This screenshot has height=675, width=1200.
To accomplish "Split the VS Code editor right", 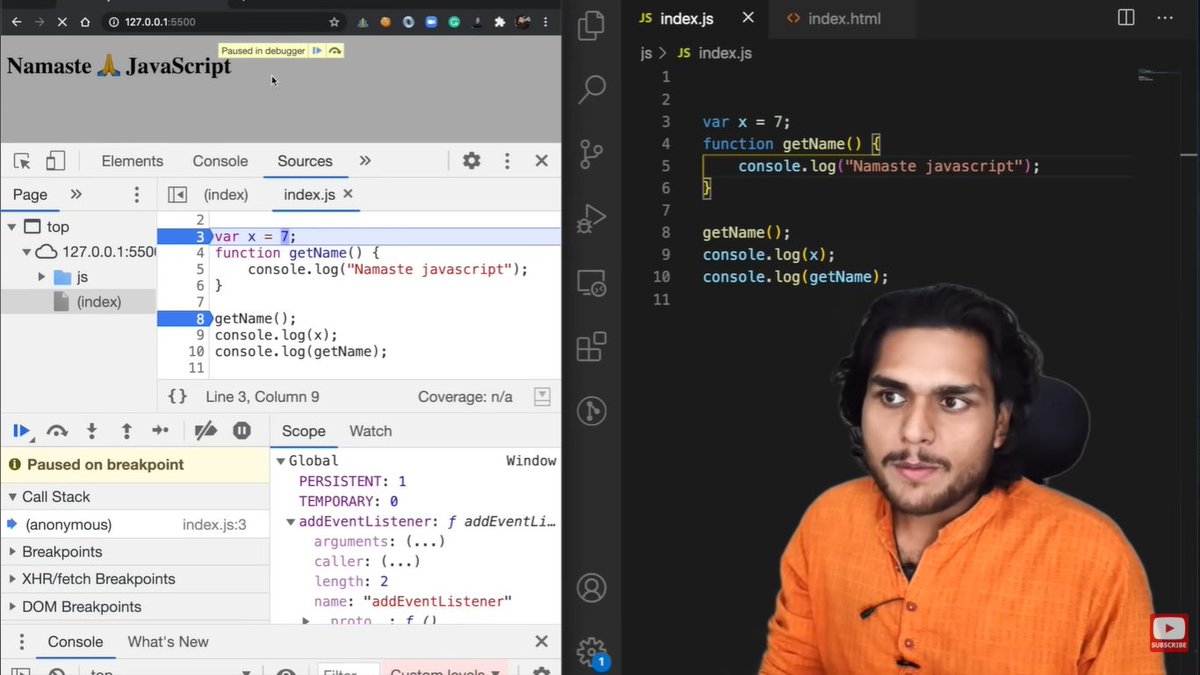I will click(1126, 18).
